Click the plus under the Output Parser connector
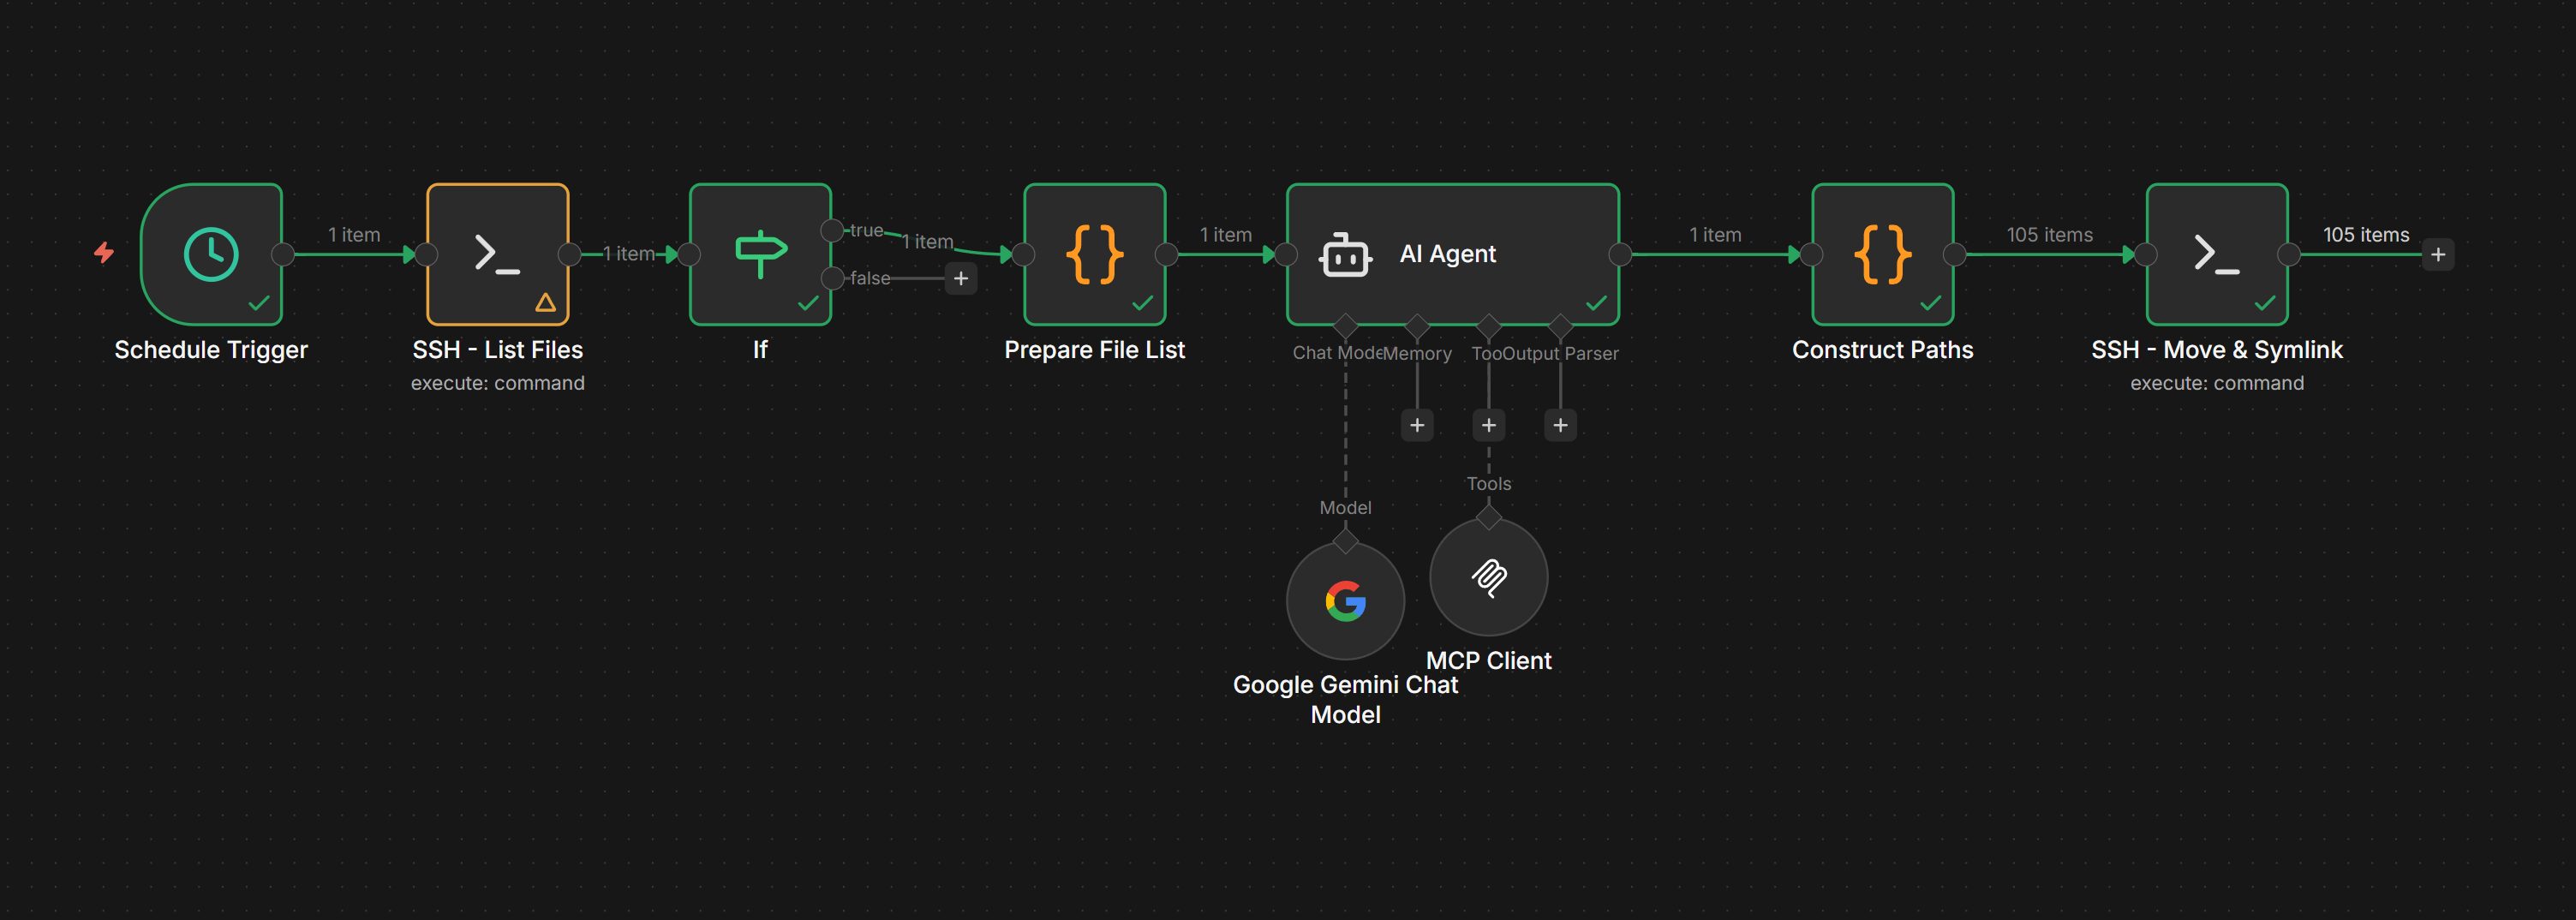Viewport: 2576px width, 920px height. click(1560, 424)
